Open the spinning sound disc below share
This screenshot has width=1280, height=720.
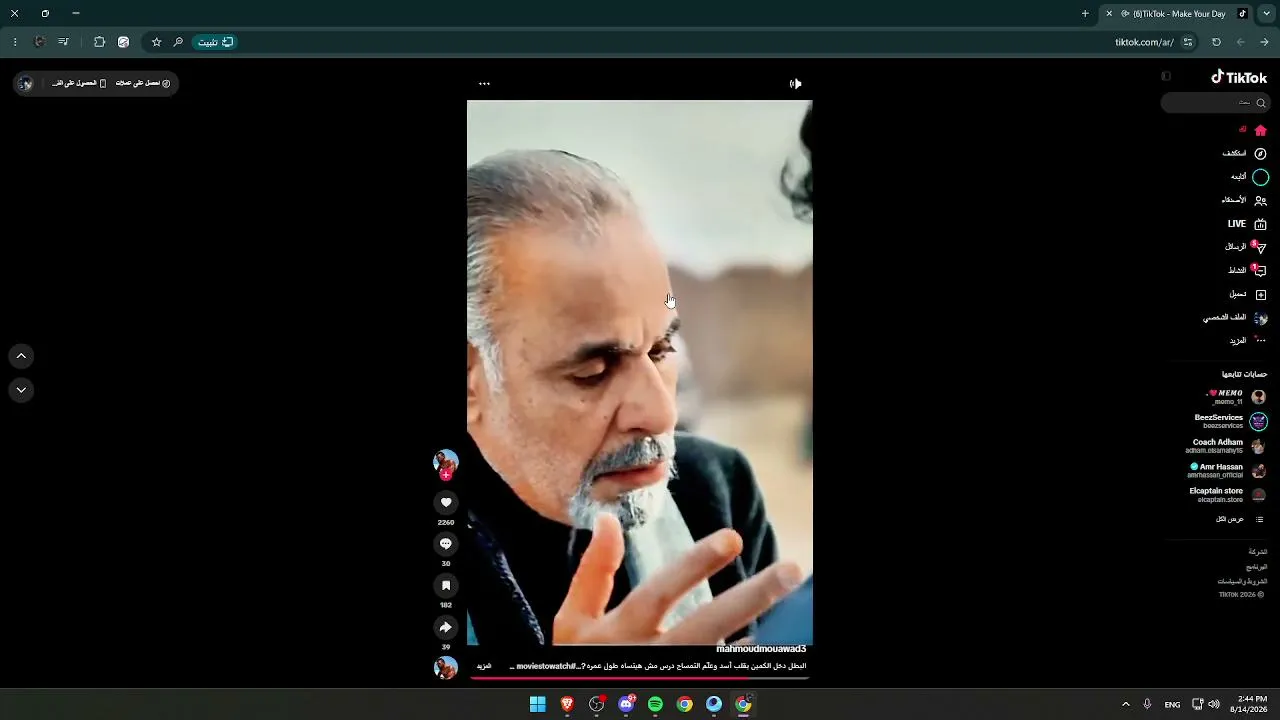click(446, 667)
